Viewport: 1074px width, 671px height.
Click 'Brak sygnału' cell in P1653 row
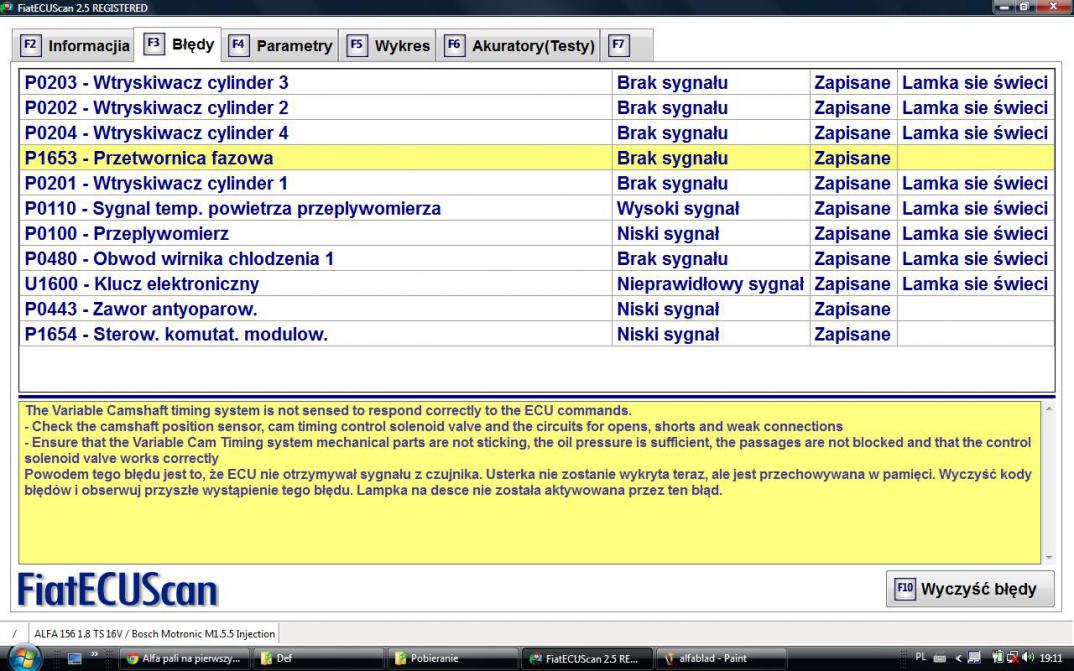coord(711,158)
